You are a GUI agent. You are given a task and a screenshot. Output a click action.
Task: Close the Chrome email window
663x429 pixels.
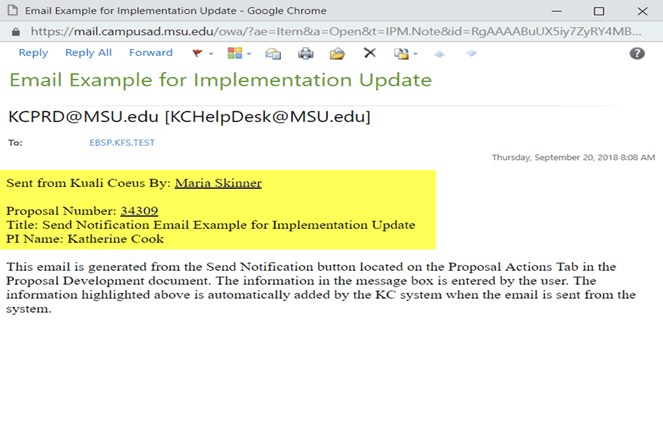(642, 11)
